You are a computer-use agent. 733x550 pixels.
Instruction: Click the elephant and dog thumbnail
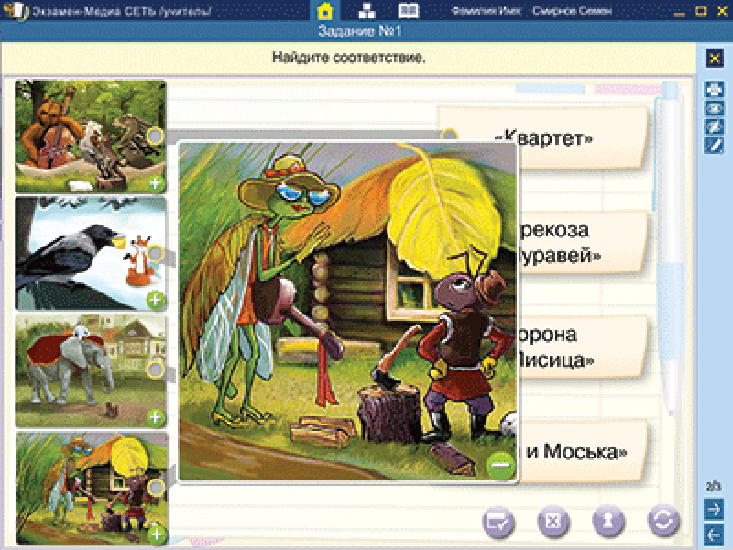[x=91, y=371]
